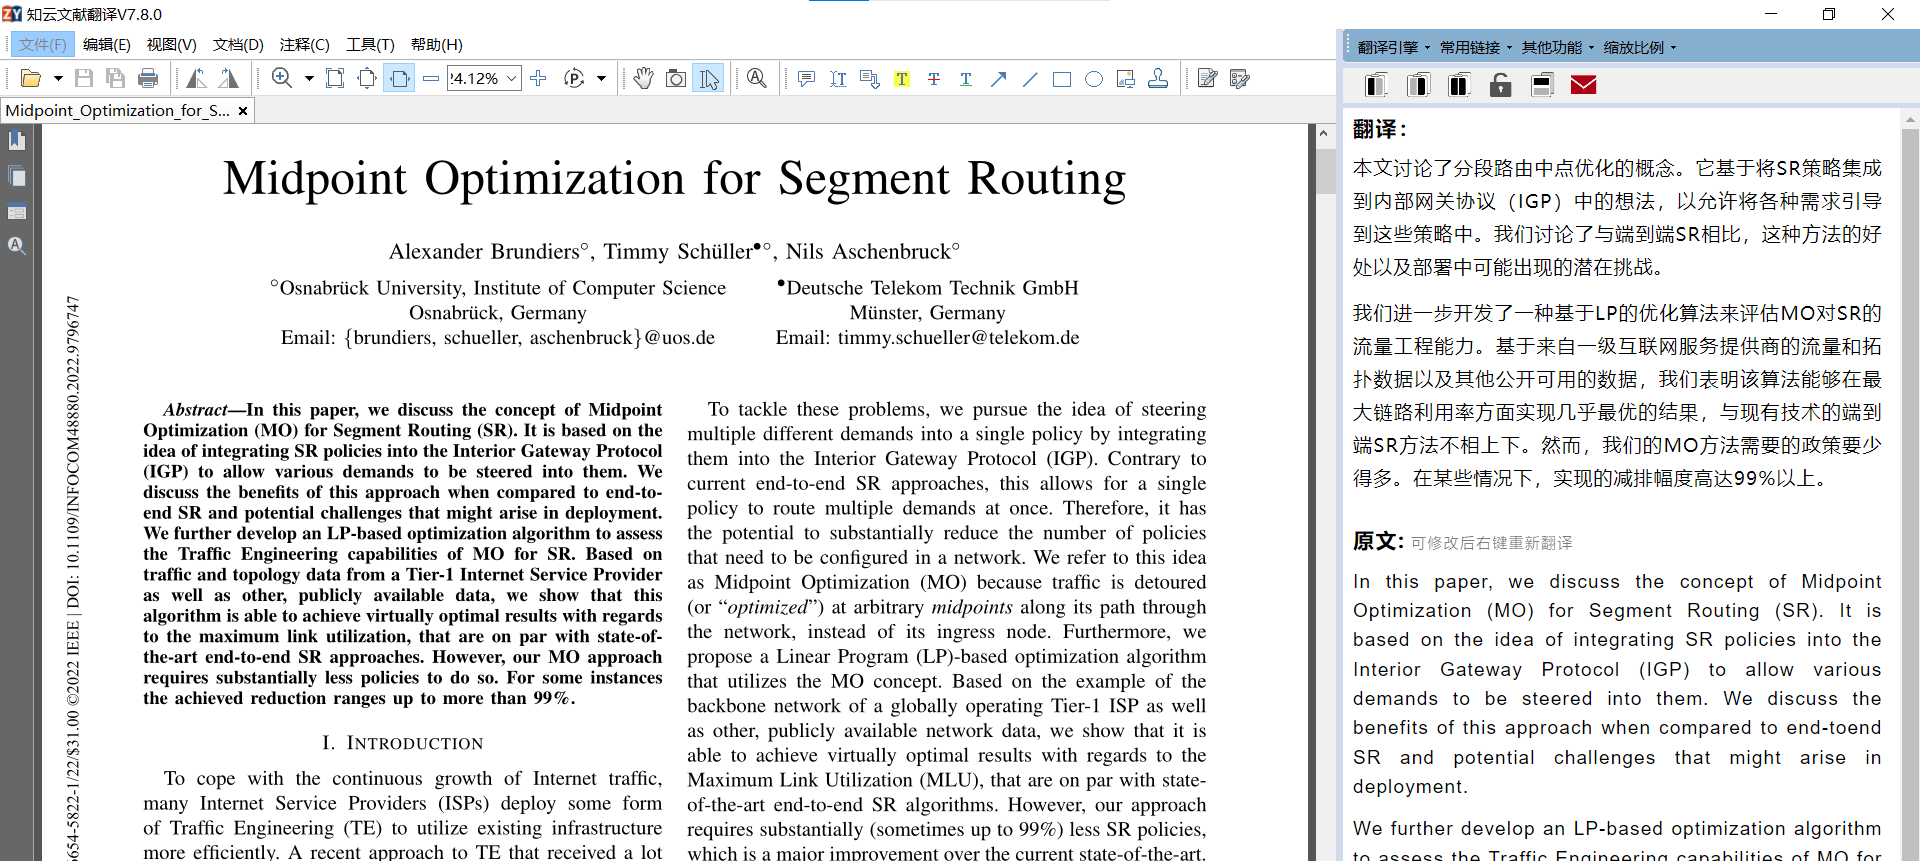This screenshot has width=1920, height=861.
Task: Expand the rotate view dropdown arrow
Action: point(601,79)
